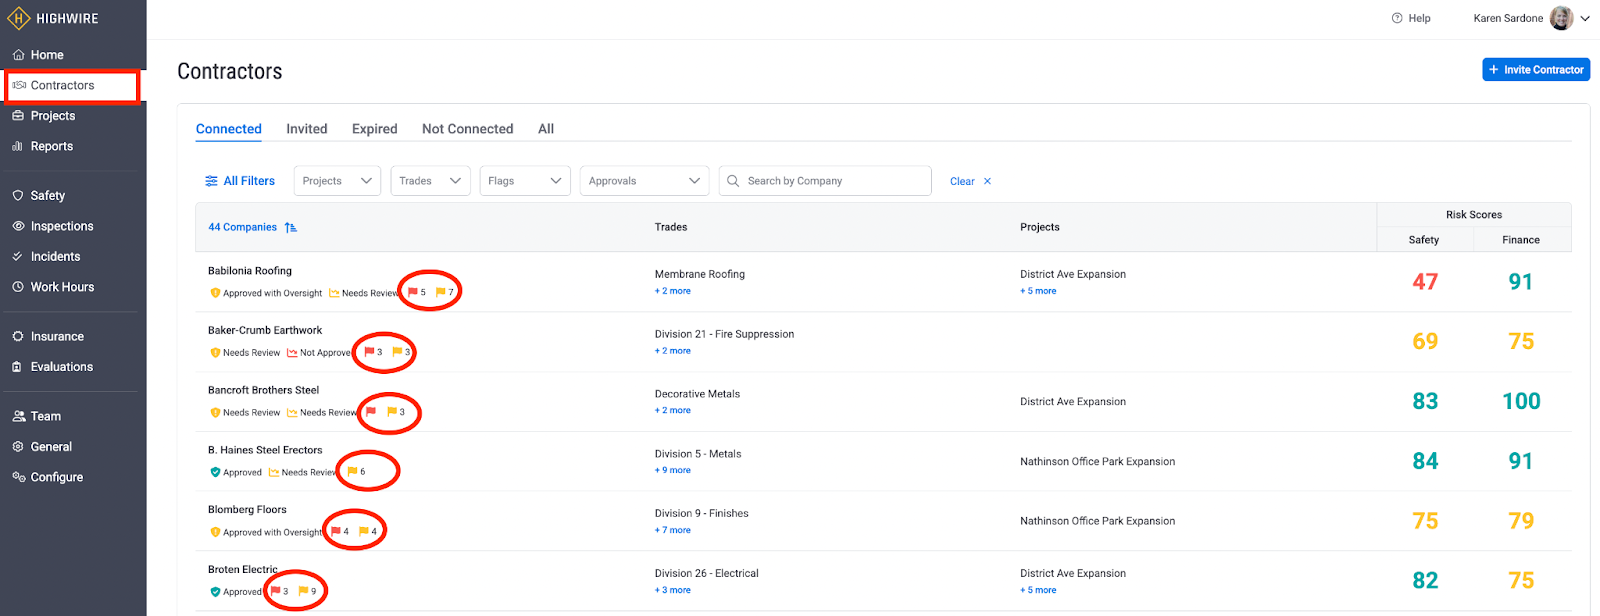Open B. Haines Steel Erectors contractor
Viewport: 1600px width, 616px height.
click(265, 450)
